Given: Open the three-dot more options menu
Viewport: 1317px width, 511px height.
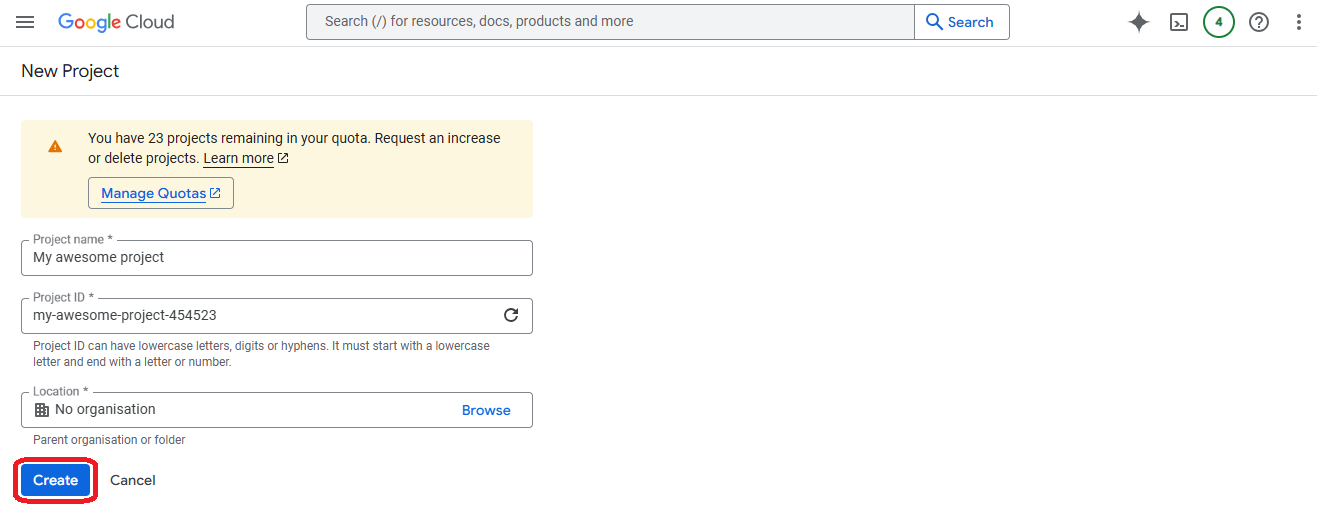Looking at the screenshot, I should coord(1298,22).
